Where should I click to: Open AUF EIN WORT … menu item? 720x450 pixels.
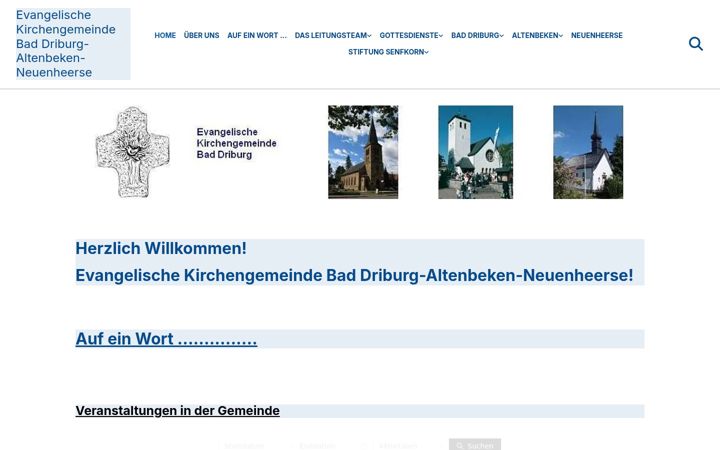(257, 35)
